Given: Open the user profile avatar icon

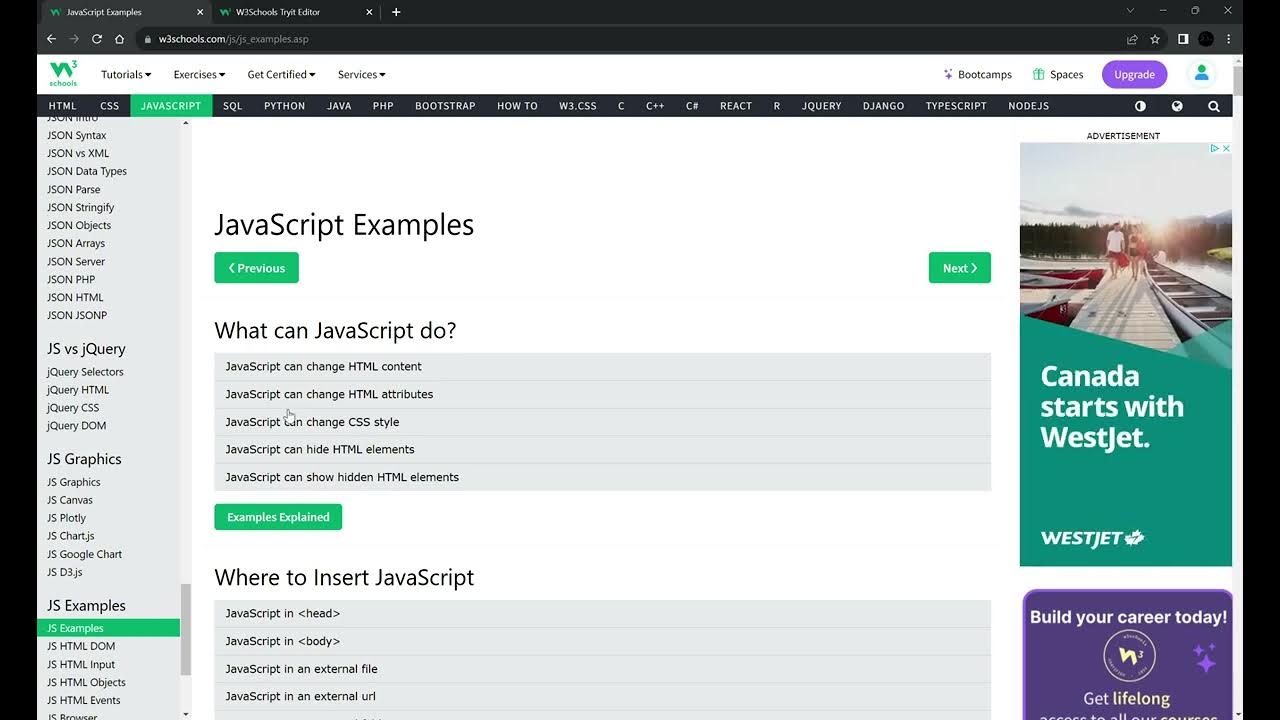Looking at the screenshot, I should click(x=1201, y=73).
